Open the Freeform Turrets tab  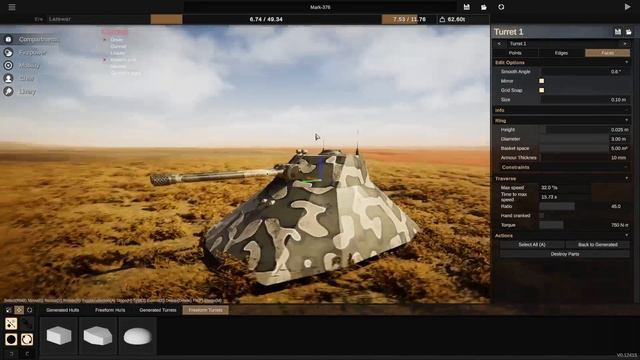[206, 310]
